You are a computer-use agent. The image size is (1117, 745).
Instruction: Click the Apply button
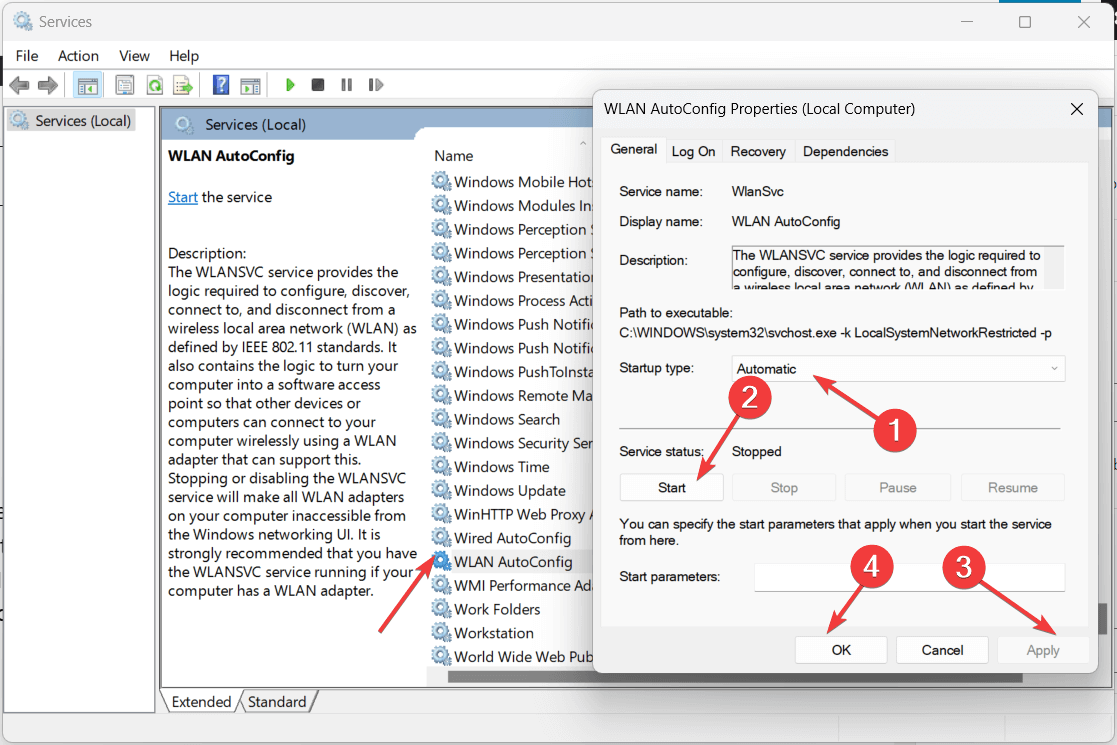click(x=1043, y=650)
